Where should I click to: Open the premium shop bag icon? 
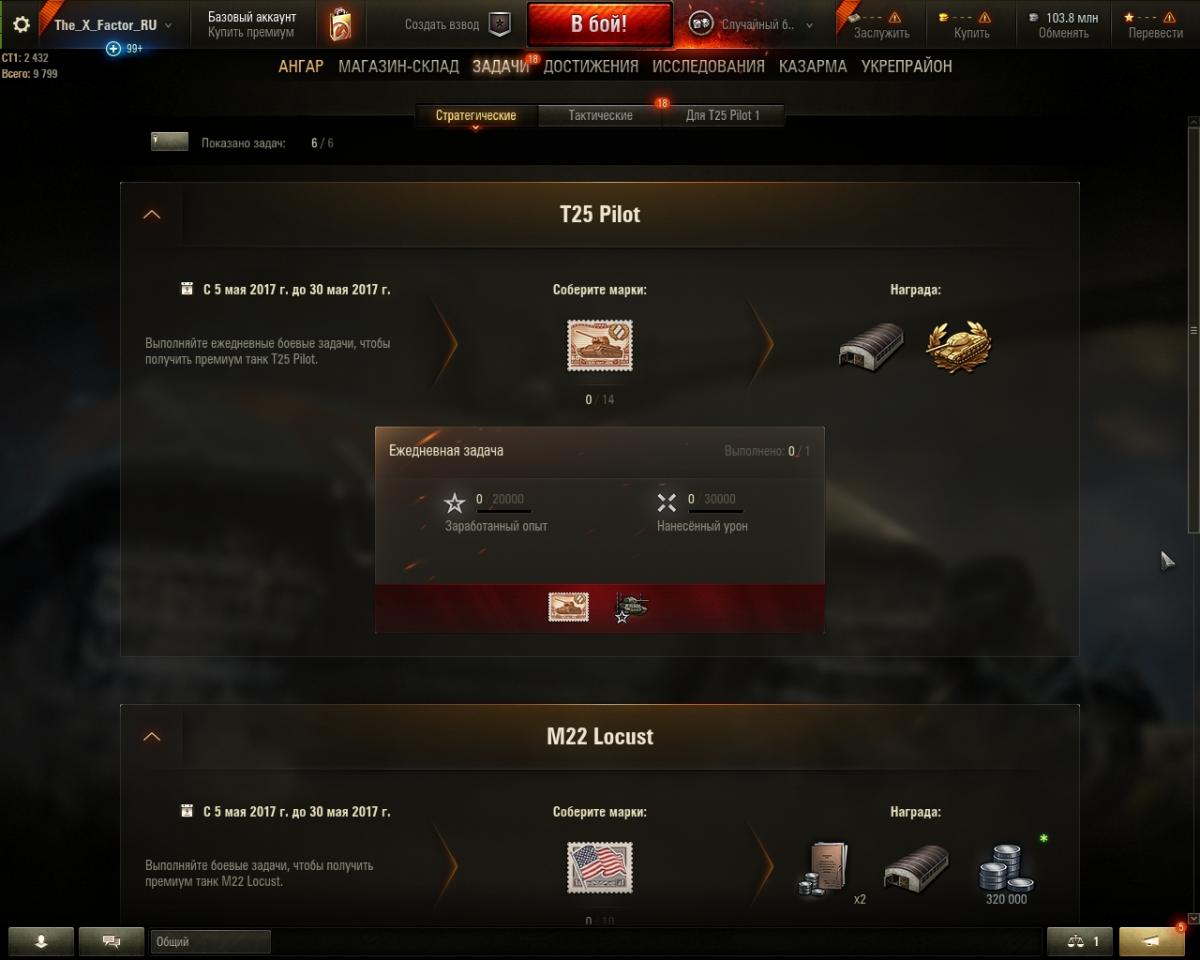(x=340, y=25)
